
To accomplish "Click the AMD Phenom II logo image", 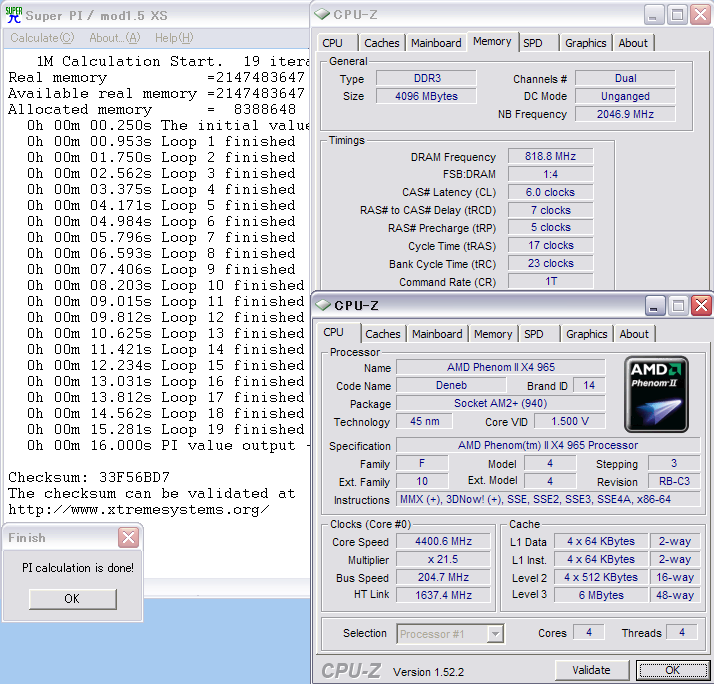I will click(656, 394).
